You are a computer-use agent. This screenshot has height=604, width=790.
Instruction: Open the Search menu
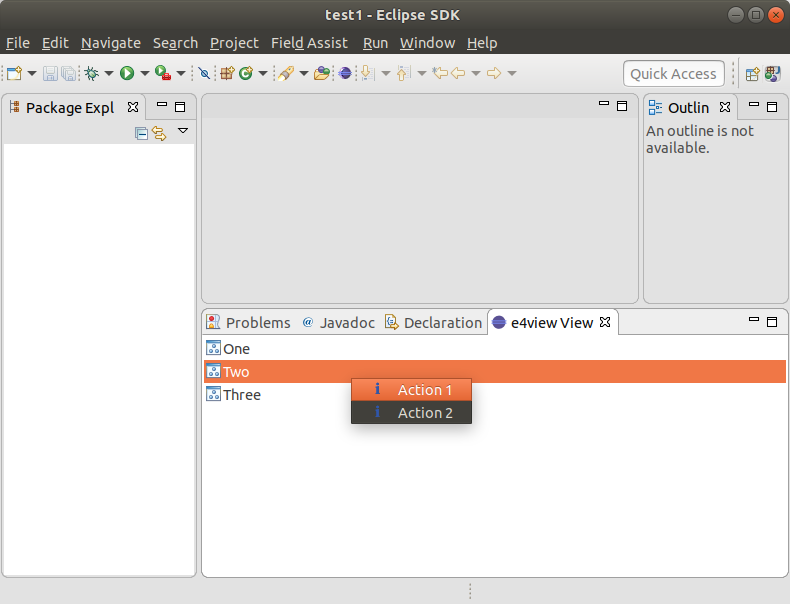pyautogui.click(x=175, y=43)
